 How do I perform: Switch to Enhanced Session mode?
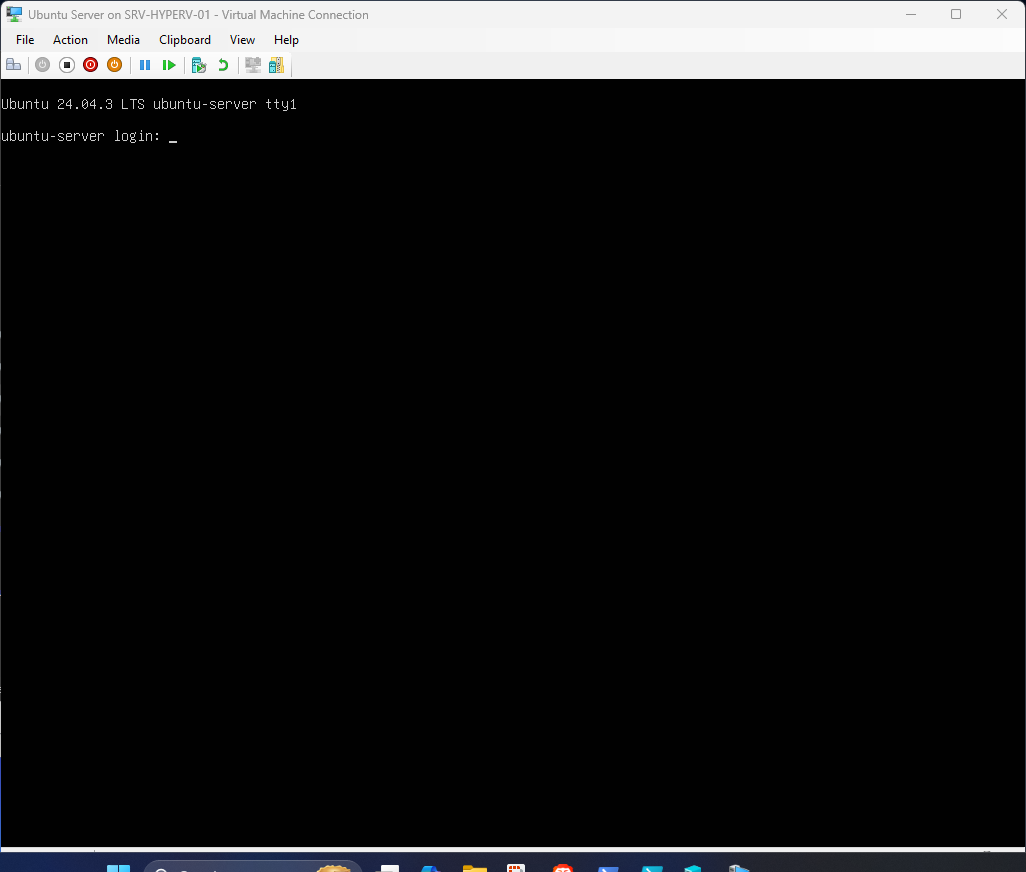(x=252, y=64)
